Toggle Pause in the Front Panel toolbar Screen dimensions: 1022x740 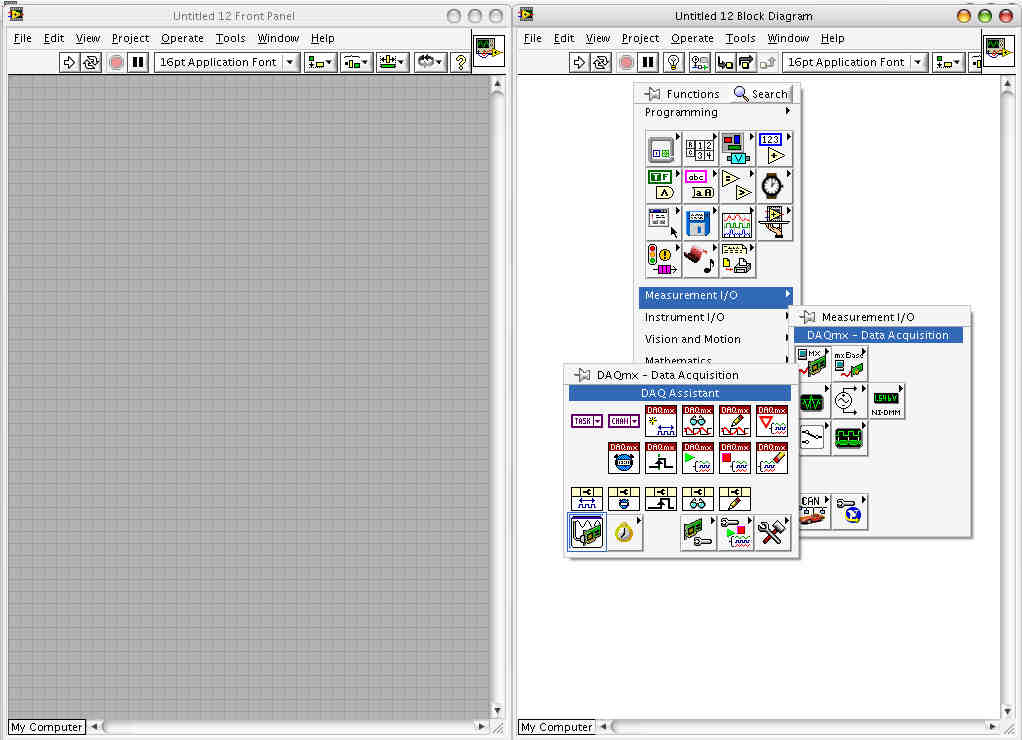138,62
